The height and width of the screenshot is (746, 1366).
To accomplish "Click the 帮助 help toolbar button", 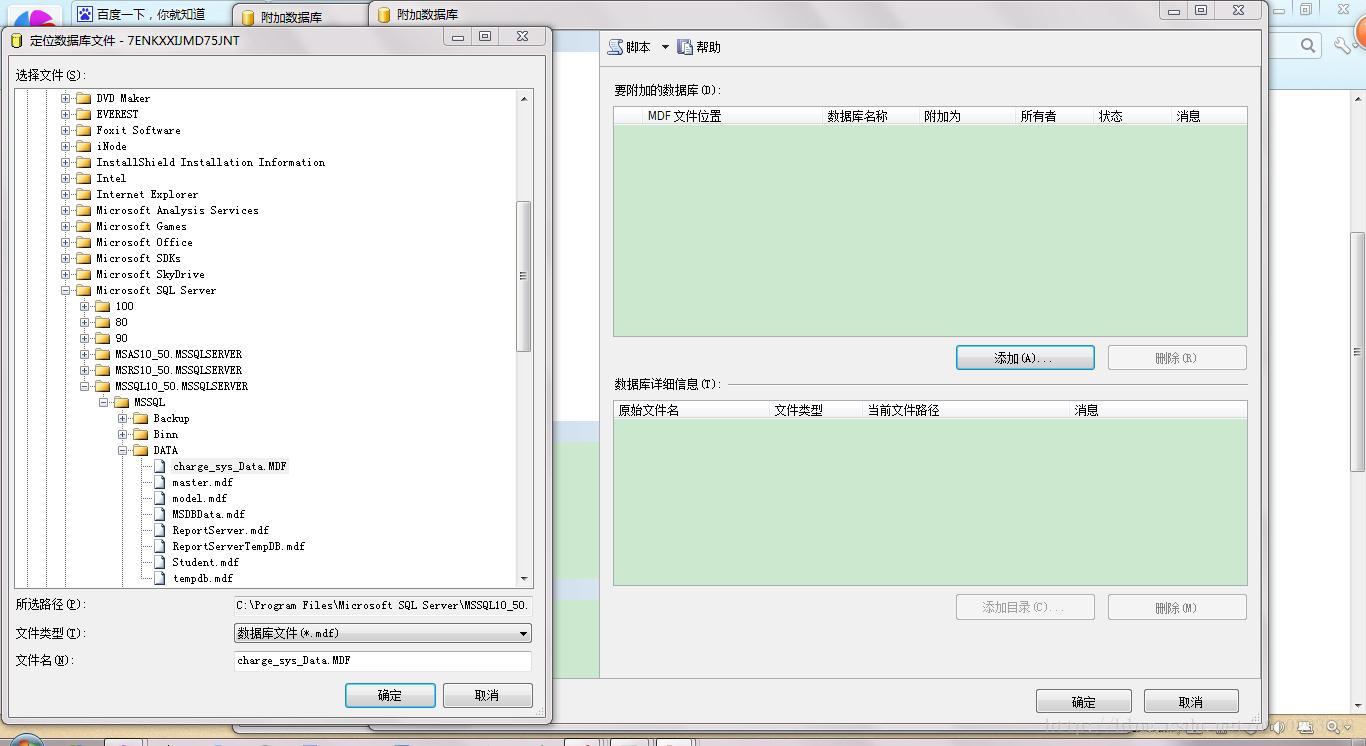I will (699, 47).
